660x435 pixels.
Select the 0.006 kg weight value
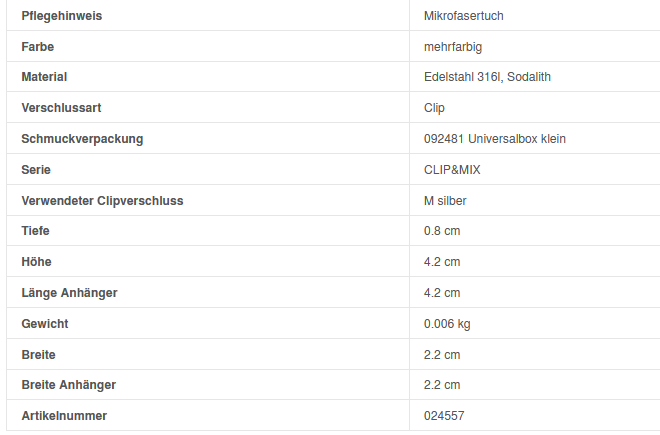coord(447,324)
